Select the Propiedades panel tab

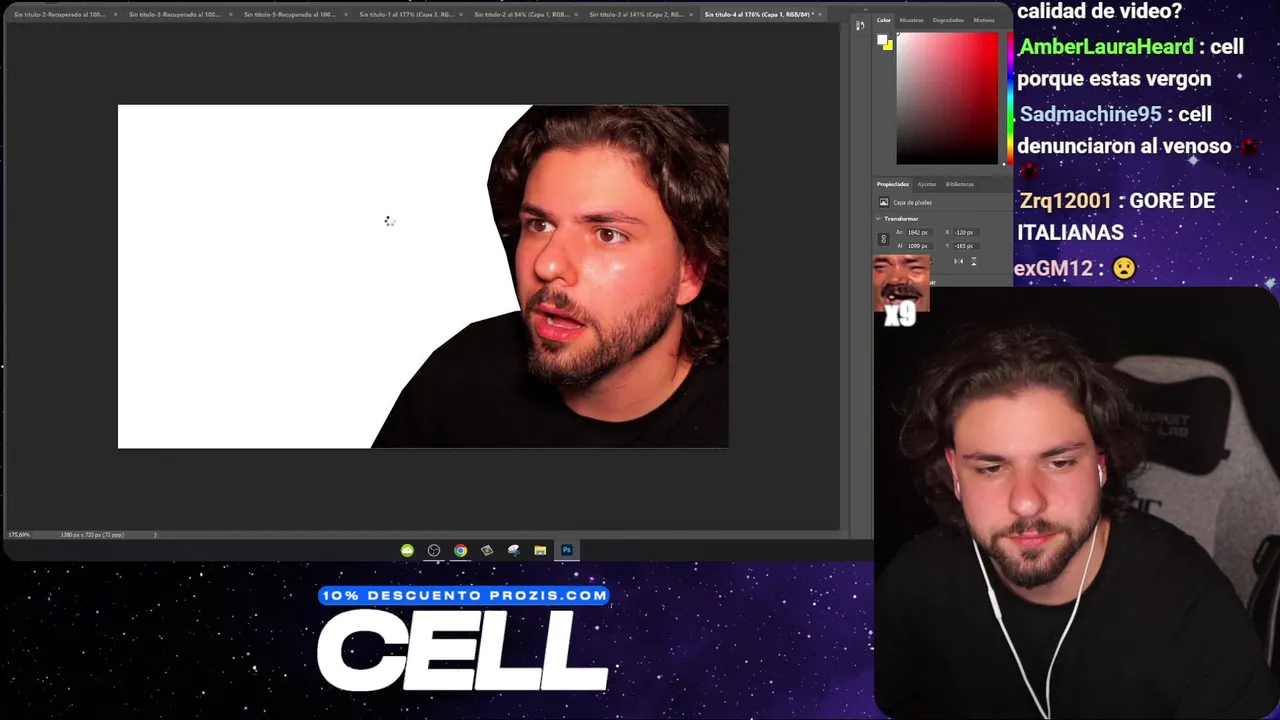pyautogui.click(x=893, y=184)
